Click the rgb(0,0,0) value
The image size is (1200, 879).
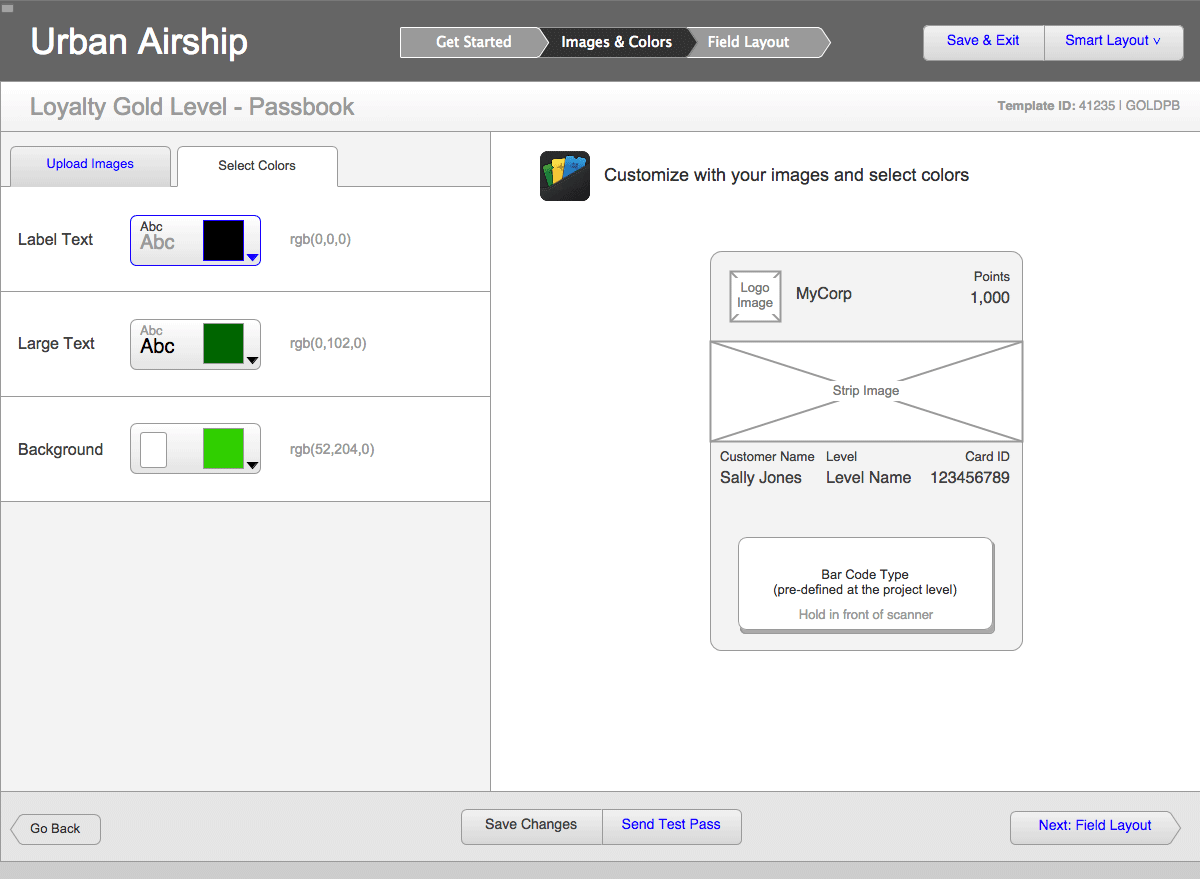pyautogui.click(x=320, y=240)
